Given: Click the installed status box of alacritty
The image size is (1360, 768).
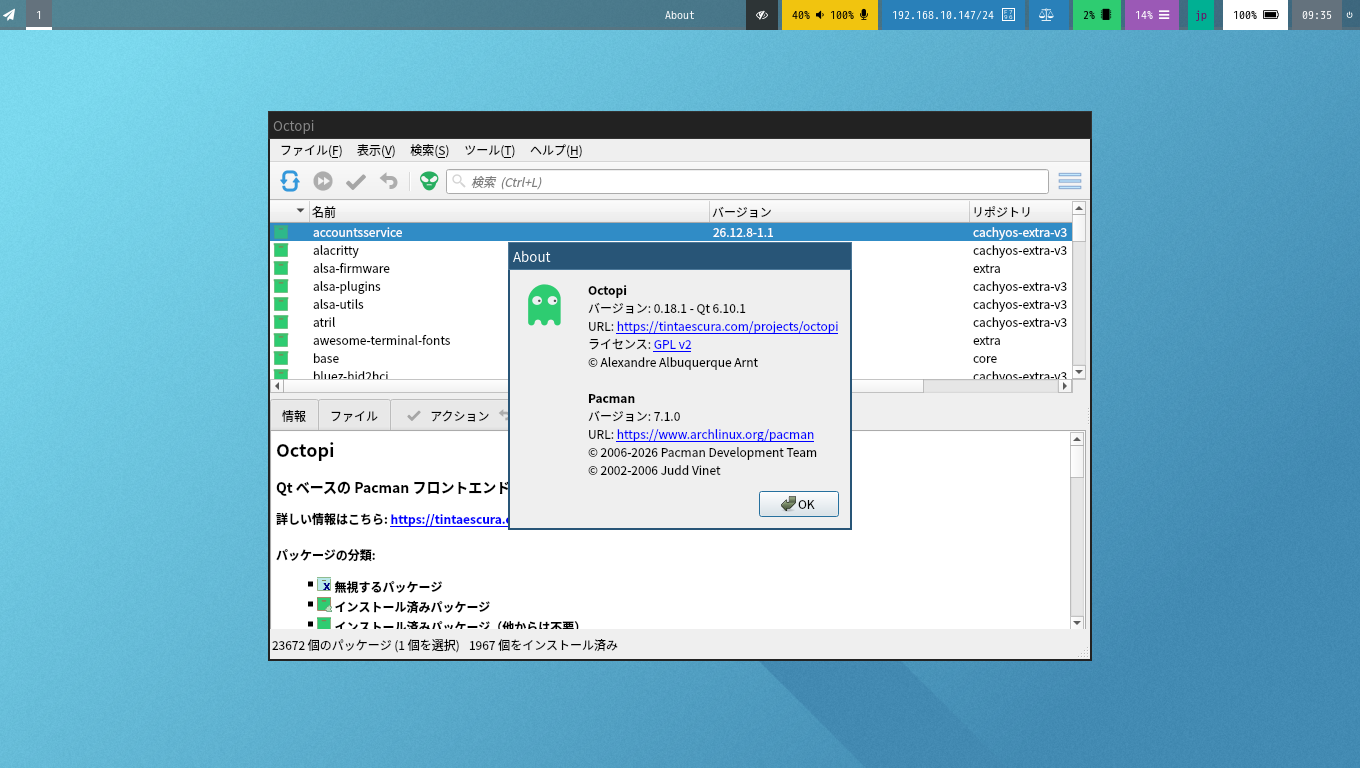Looking at the screenshot, I should [281, 250].
